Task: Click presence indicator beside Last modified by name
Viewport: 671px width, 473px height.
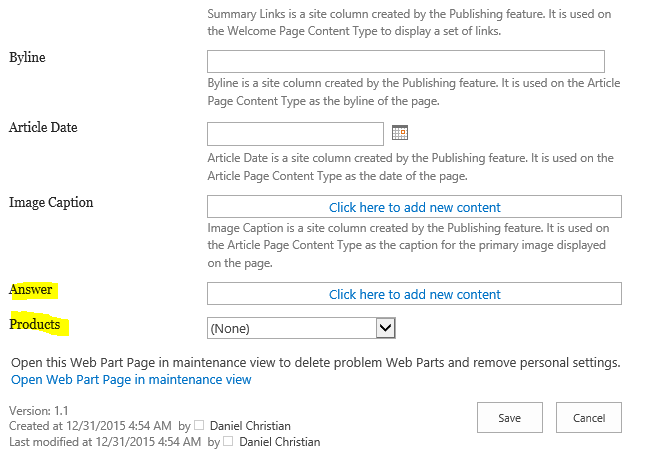Action: [x=228, y=442]
